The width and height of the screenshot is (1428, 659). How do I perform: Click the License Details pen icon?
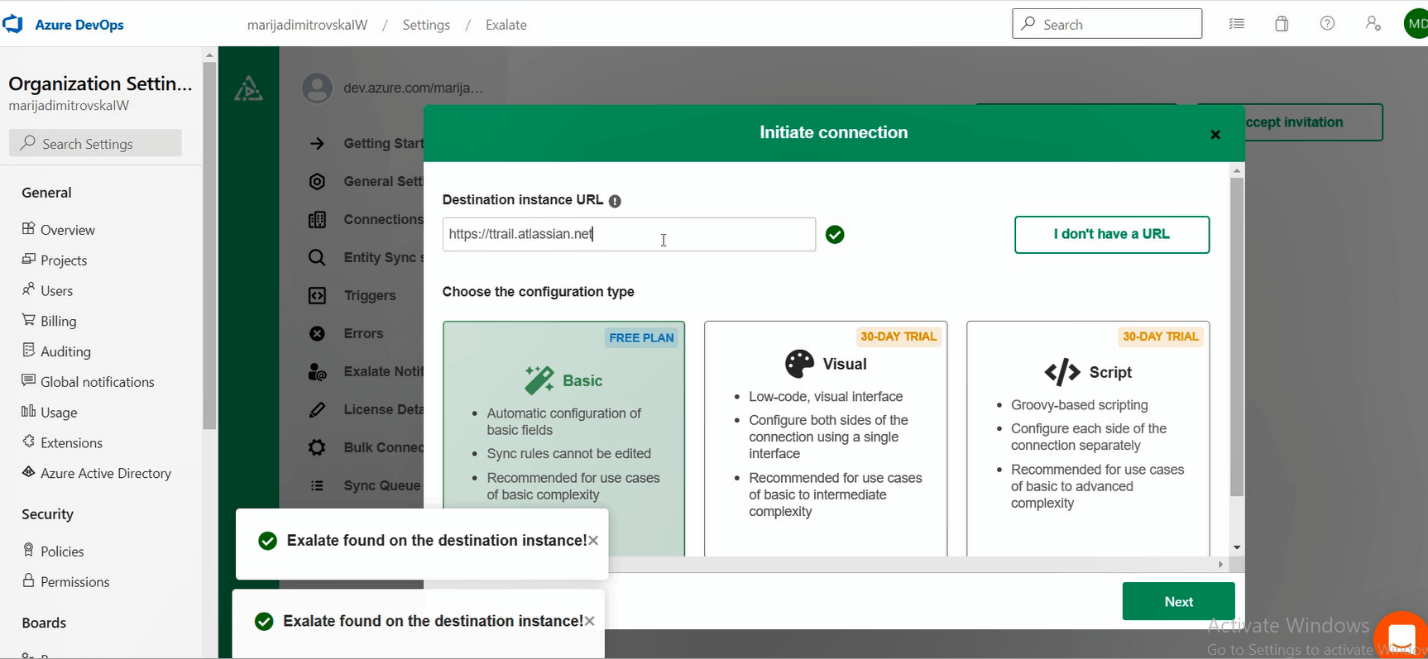pyautogui.click(x=317, y=409)
